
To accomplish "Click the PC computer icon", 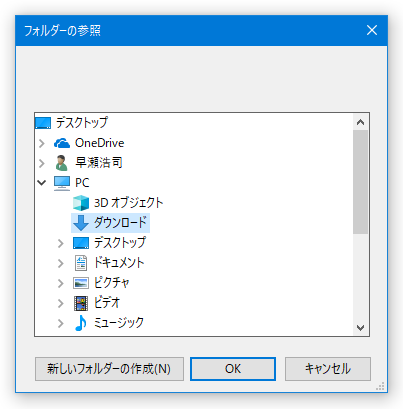I will point(62,183).
